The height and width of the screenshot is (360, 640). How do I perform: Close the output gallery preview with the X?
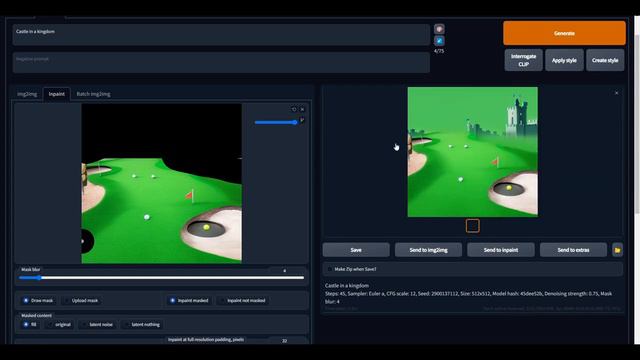coord(616,93)
